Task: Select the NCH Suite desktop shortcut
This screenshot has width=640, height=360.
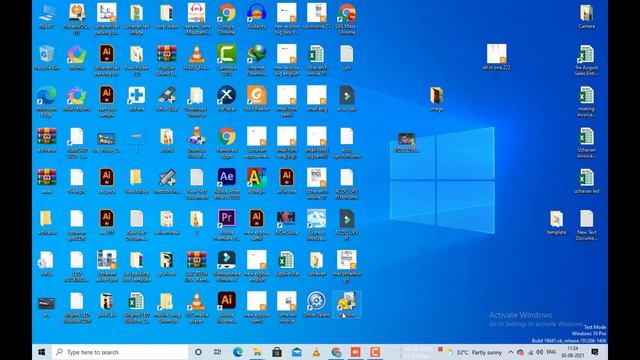Action: 286,222
